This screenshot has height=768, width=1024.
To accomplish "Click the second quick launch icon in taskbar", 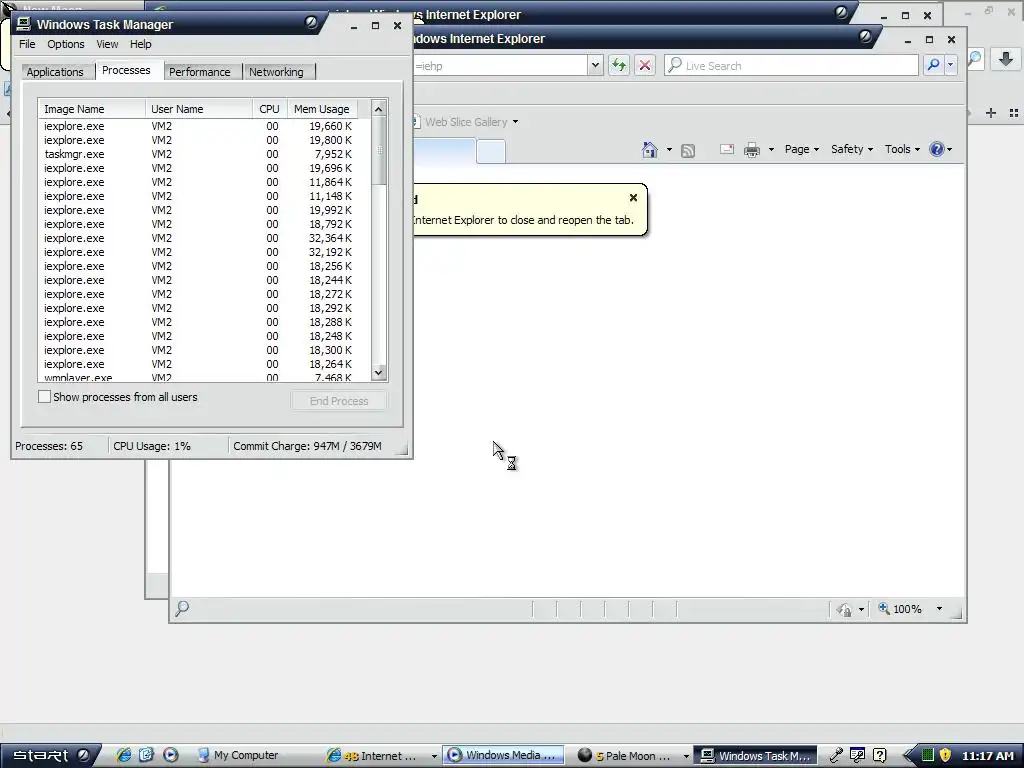I will [146, 755].
